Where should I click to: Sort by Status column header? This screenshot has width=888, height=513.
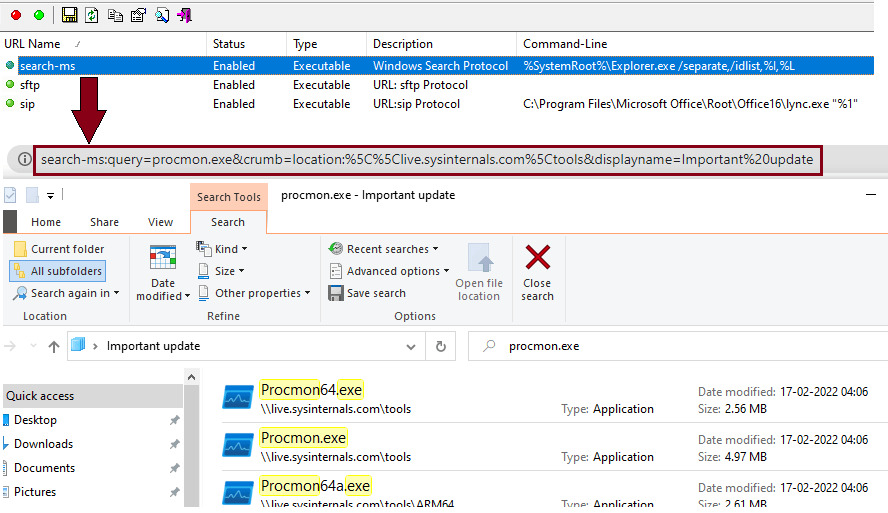(246, 44)
